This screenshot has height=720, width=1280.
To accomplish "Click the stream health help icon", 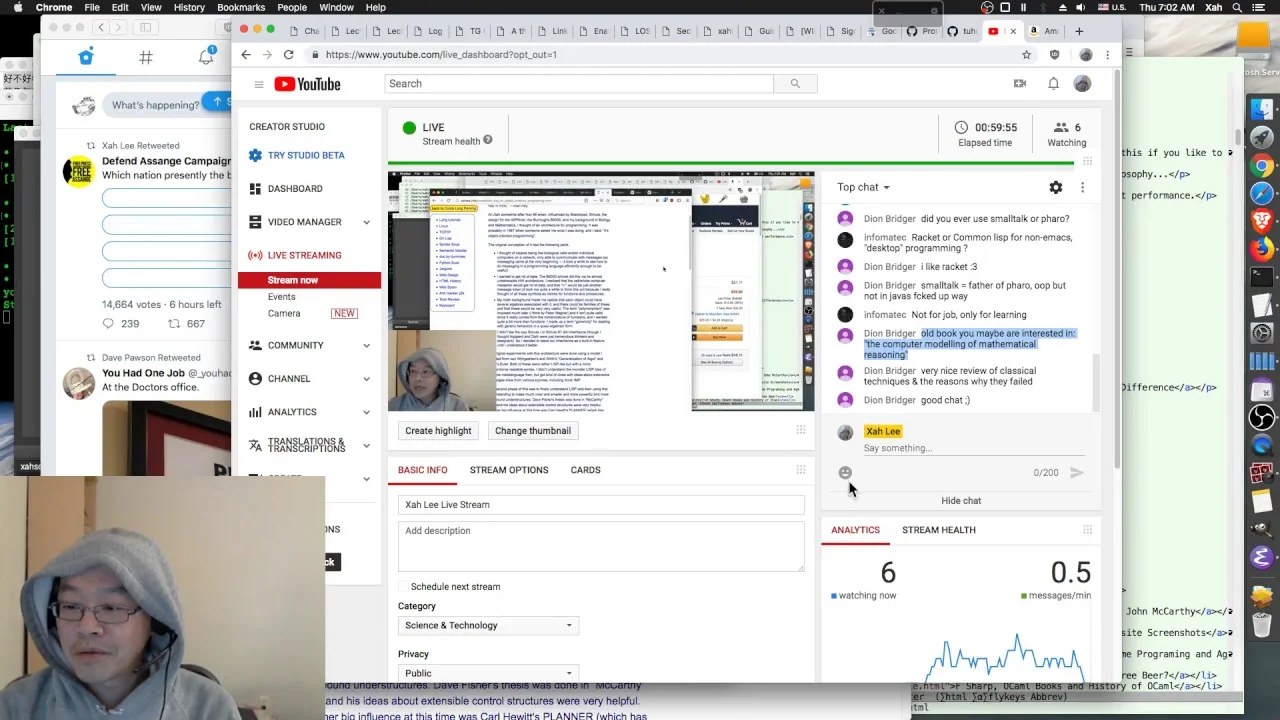I will pyautogui.click(x=488, y=141).
